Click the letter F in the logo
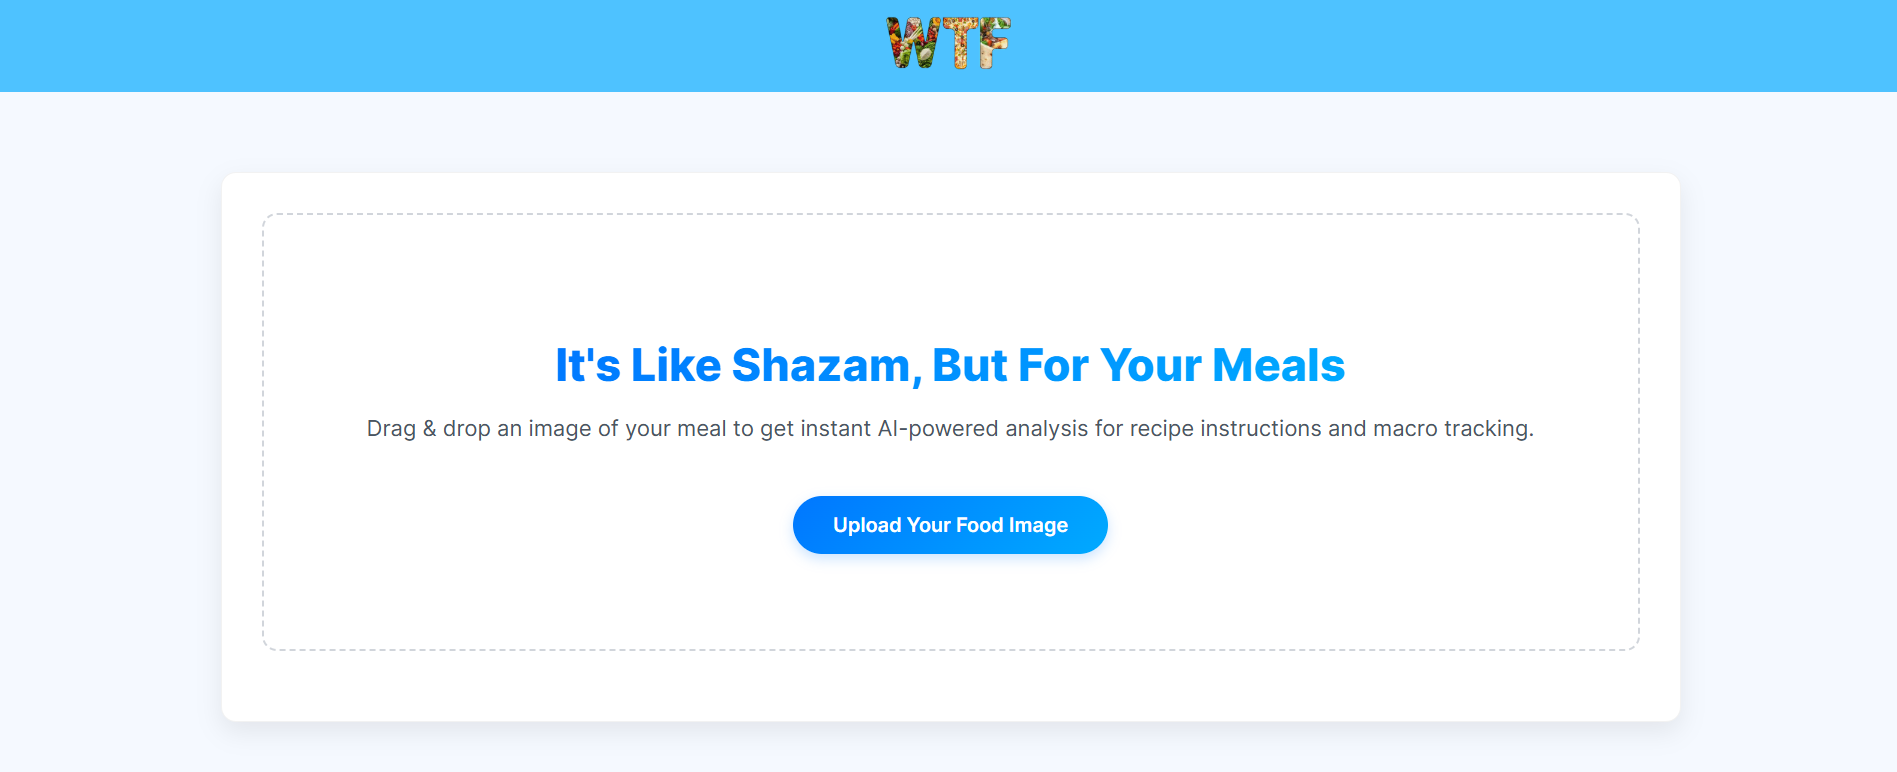Image resolution: width=1897 pixels, height=772 pixels. [993, 44]
